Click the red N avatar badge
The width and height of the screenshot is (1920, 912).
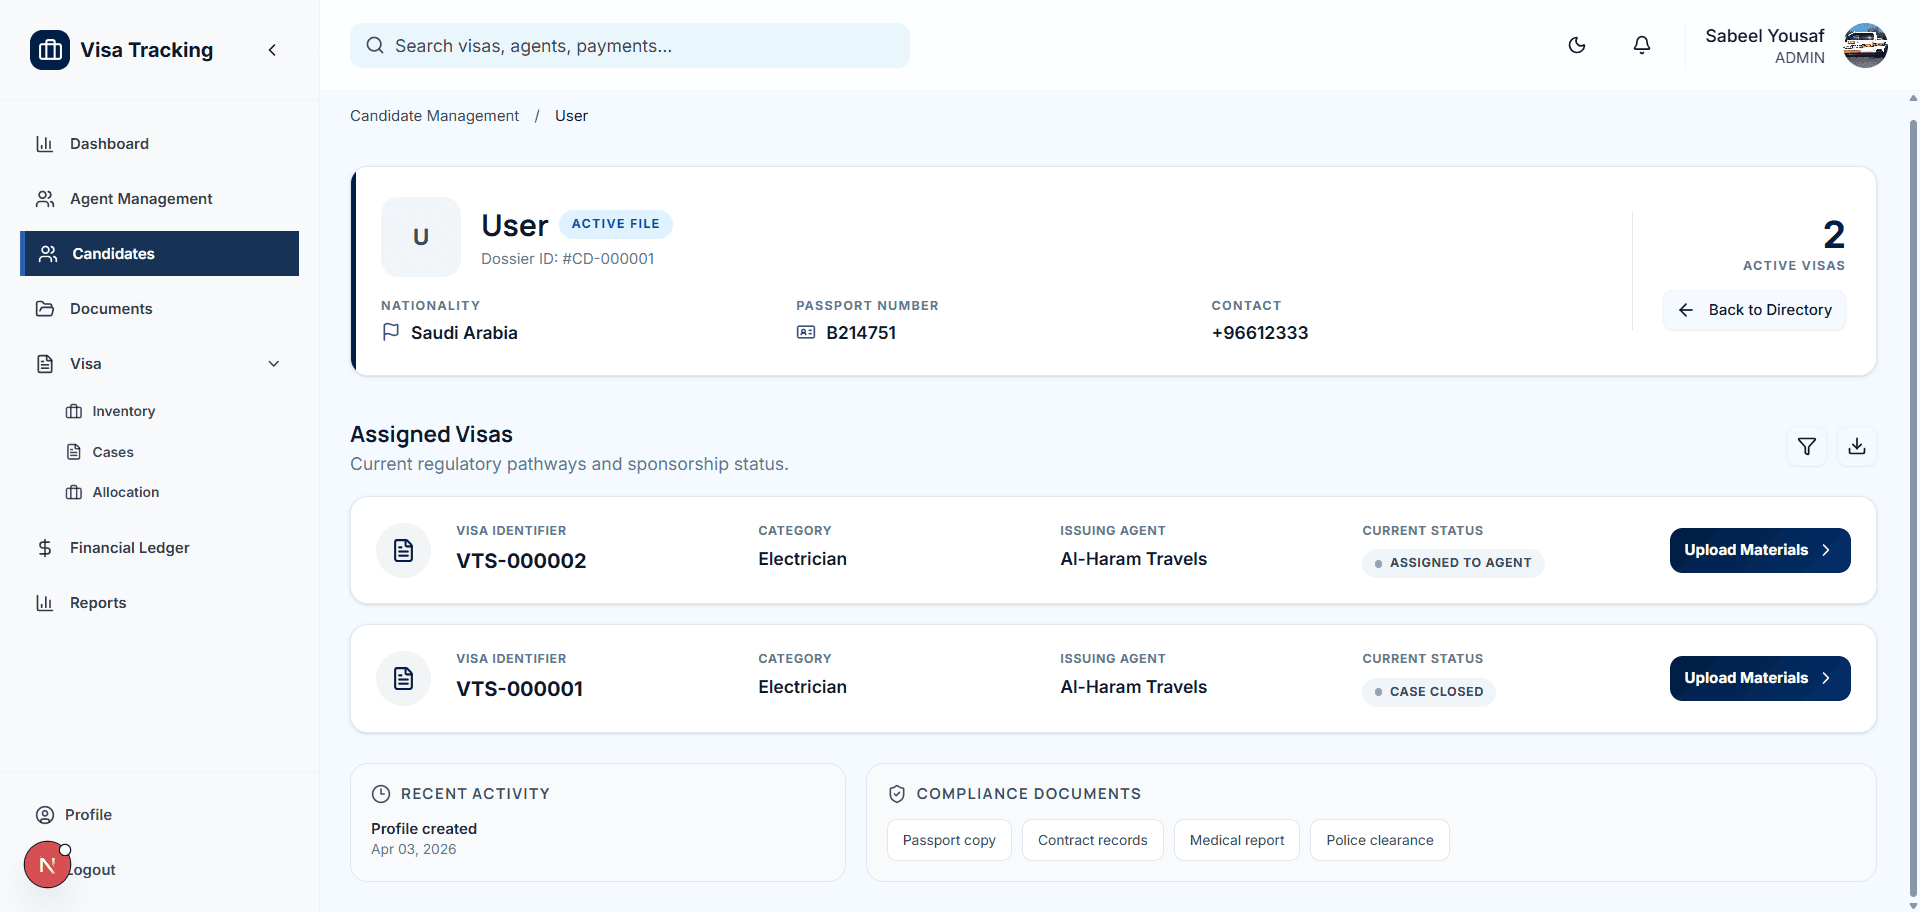click(x=47, y=865)
